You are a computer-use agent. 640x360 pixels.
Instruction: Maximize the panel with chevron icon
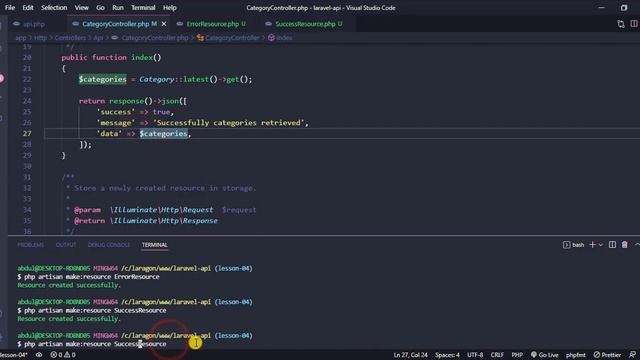pyautogui.click(x=637, y=245)
